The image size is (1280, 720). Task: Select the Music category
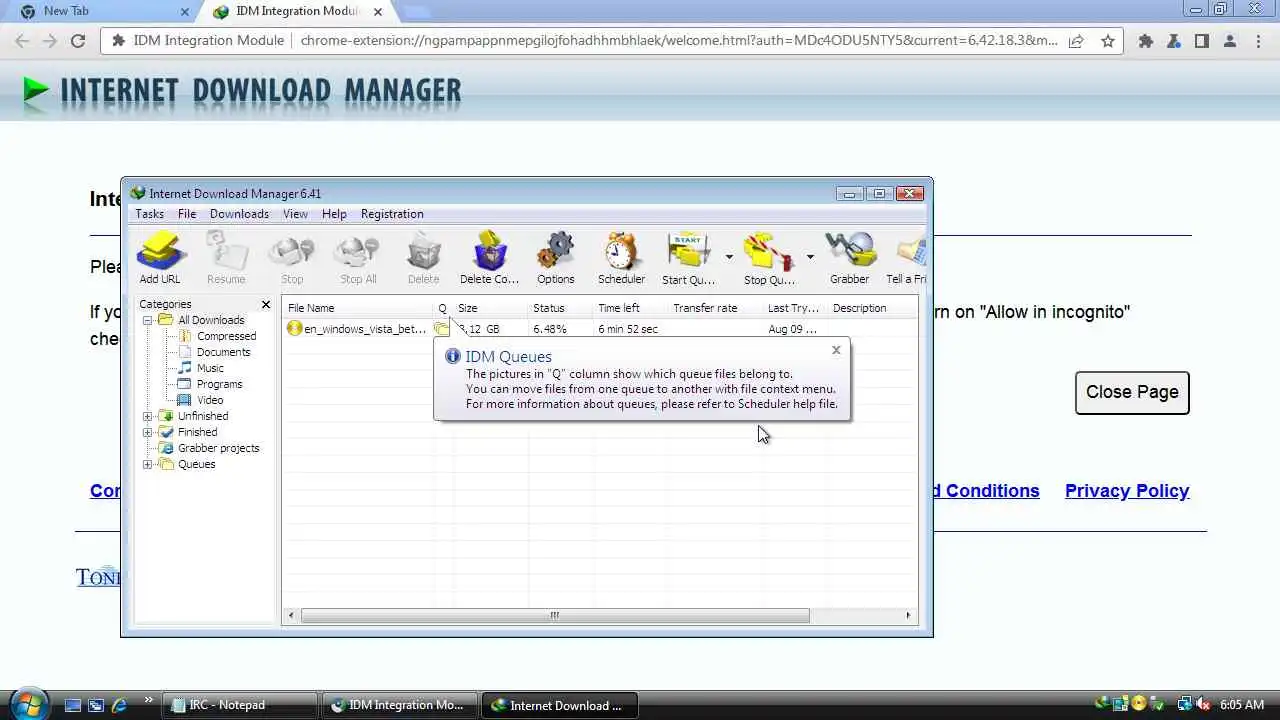coord(210,368)
